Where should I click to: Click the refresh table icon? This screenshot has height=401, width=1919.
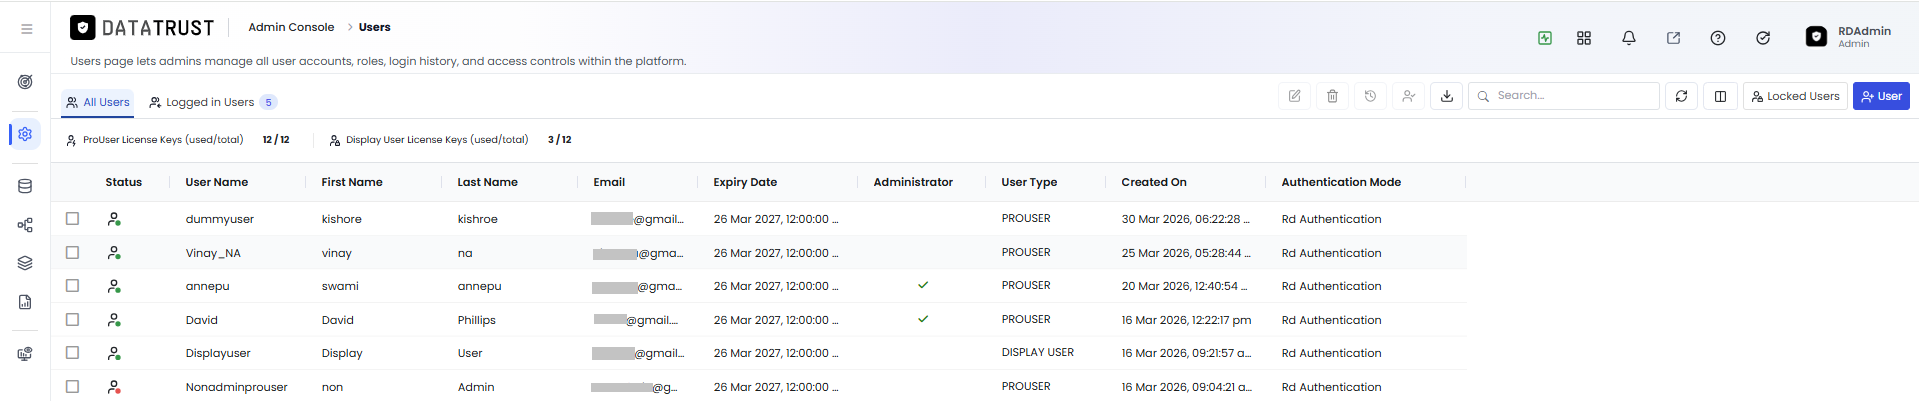coord(1682,96)
